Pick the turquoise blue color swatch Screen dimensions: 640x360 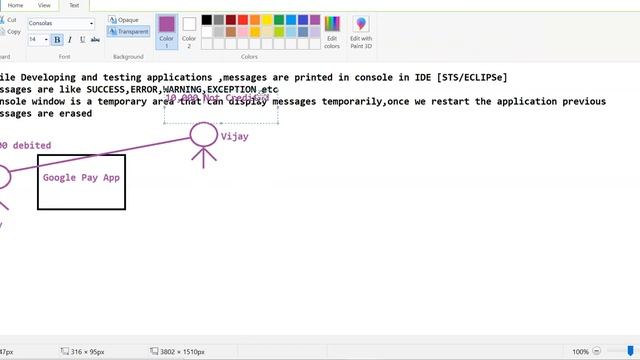tap(291, 20)
